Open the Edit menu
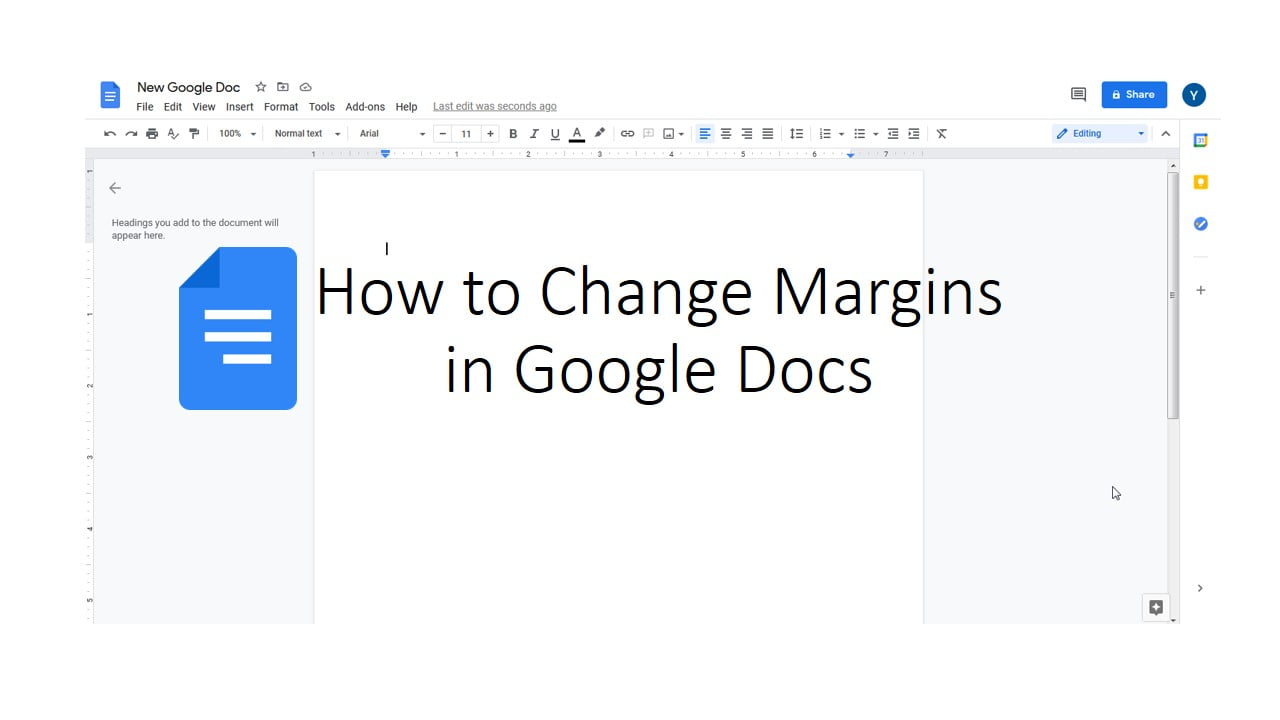Viewport: 1280px width, 720px height. point(173,107)
